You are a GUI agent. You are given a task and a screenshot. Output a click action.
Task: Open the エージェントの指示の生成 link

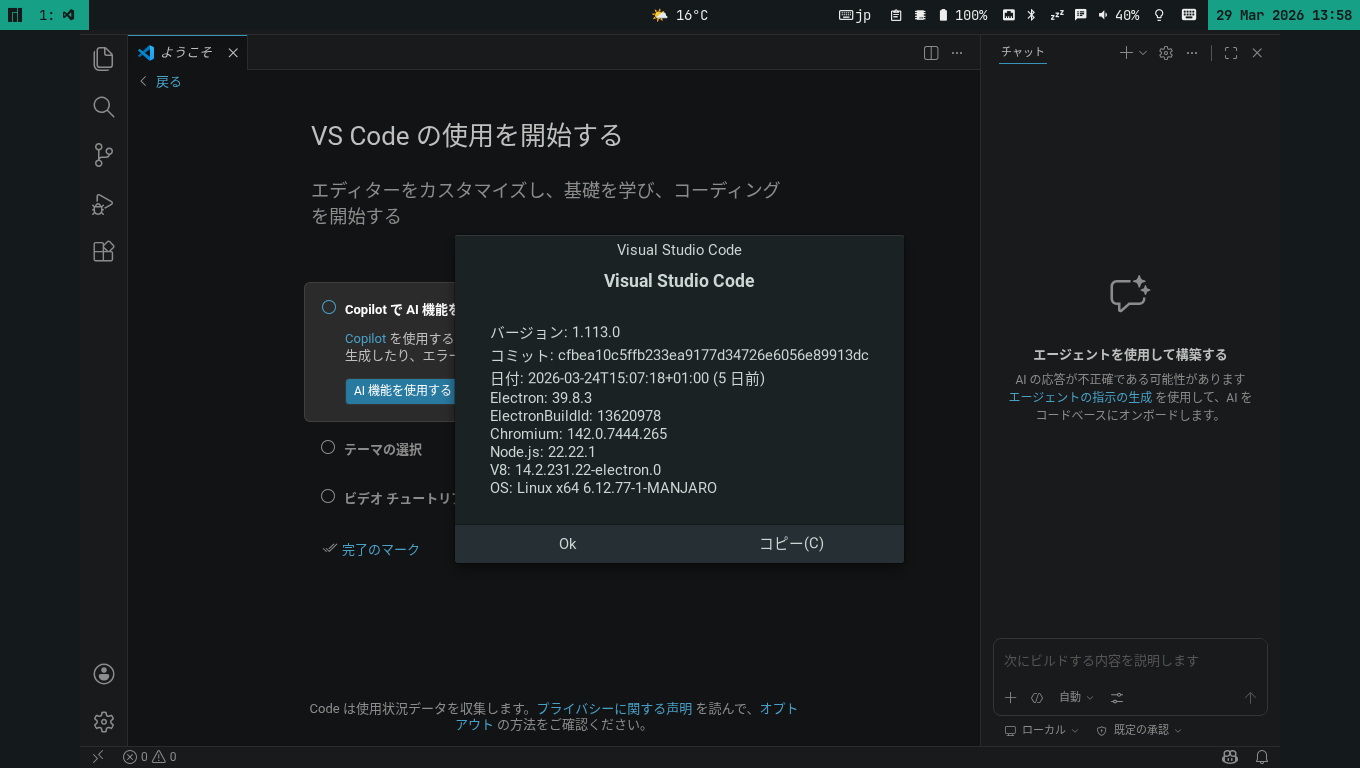(x=1080, y=397)
